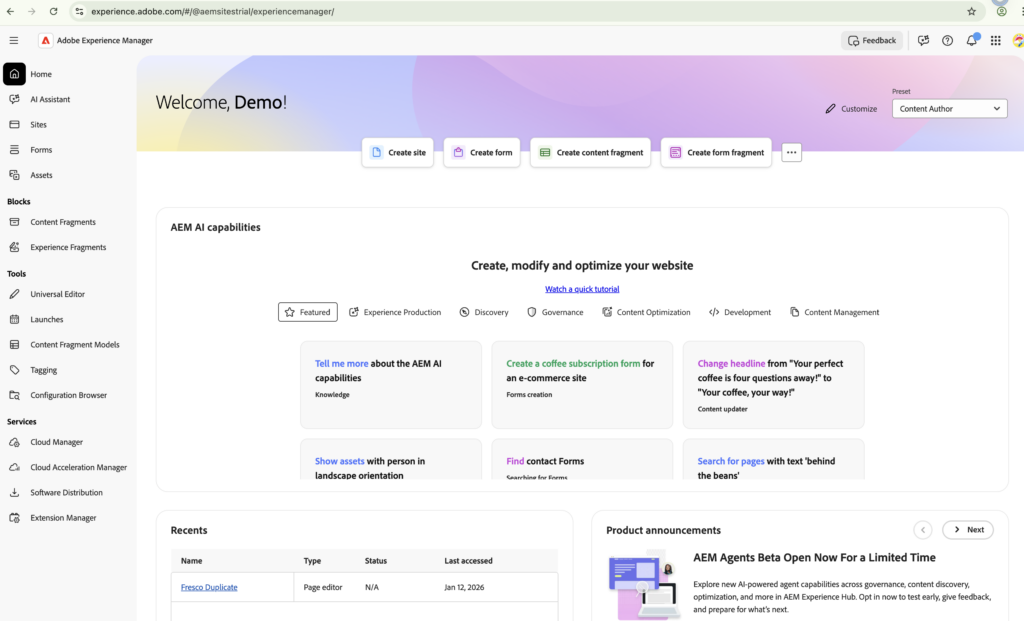Open the notifications bell
This screenshot has width=1024, height=621.
coord(970,40)
